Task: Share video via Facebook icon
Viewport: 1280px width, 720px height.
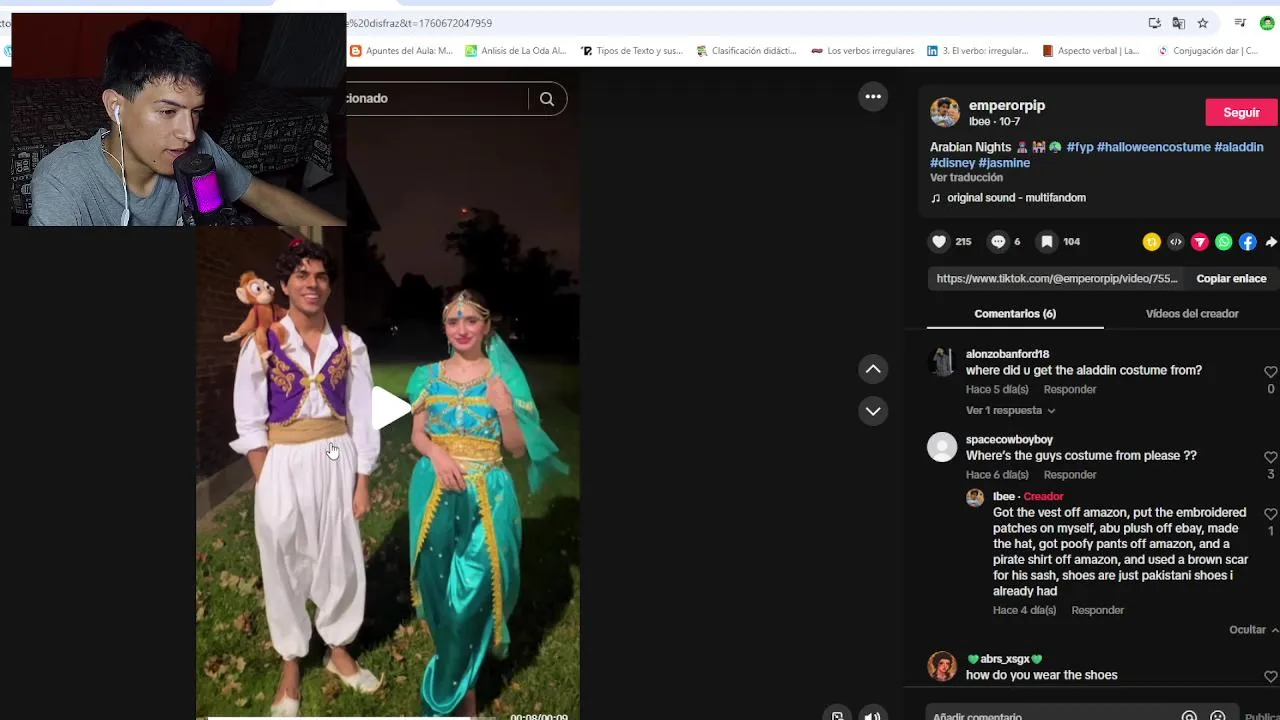Action: click(x=1247, y=242)
